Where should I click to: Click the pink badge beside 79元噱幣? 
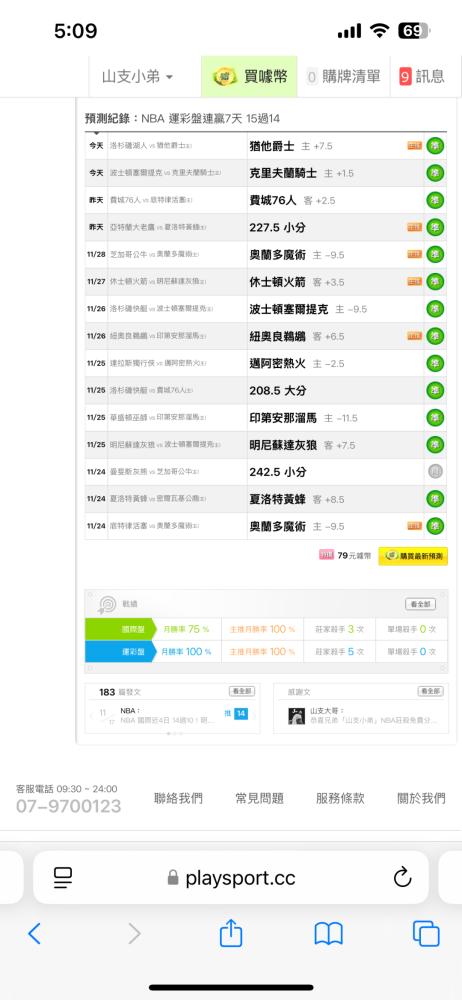tap(327, 555)
